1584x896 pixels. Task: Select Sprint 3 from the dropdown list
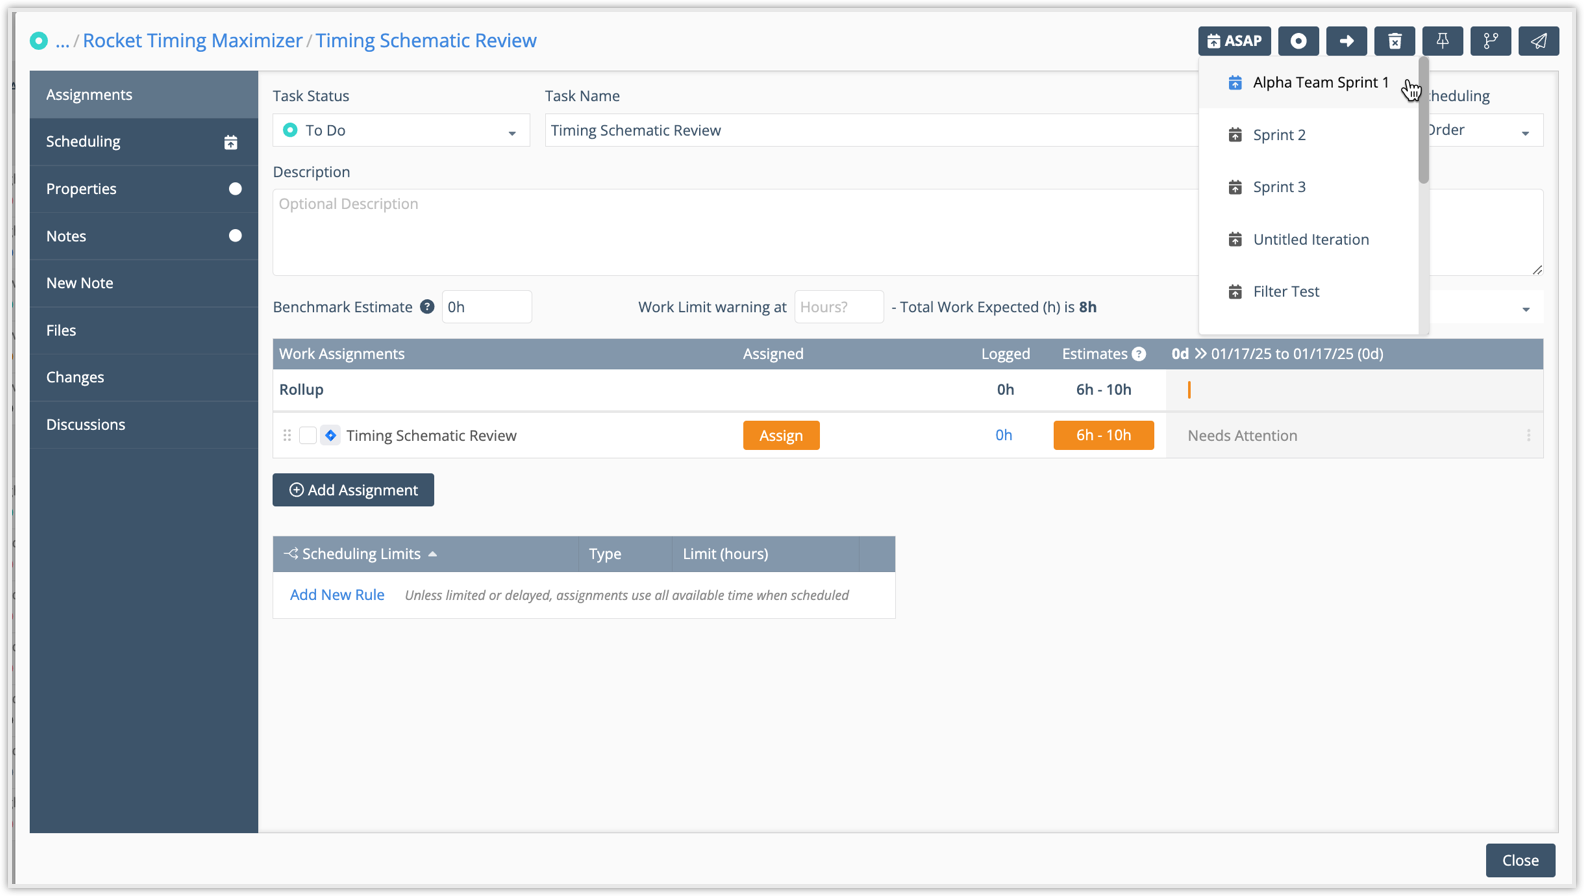click(x=1279, y=187)
